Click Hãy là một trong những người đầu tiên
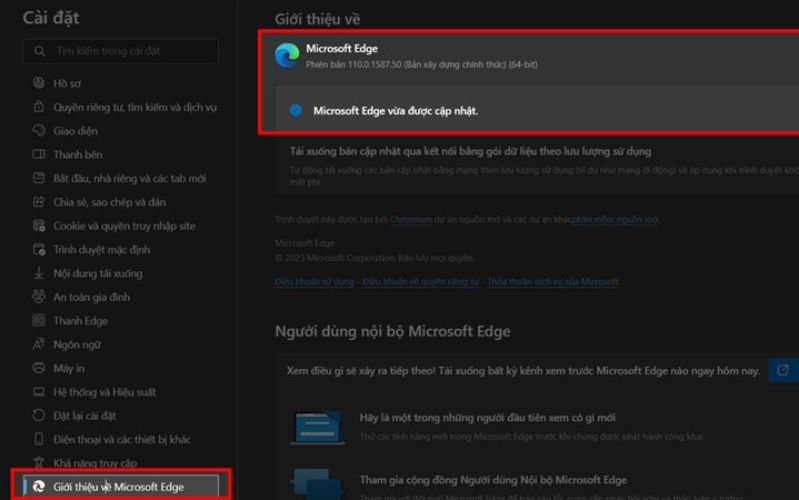The image size is (799, 500). [x=488, y=417]
